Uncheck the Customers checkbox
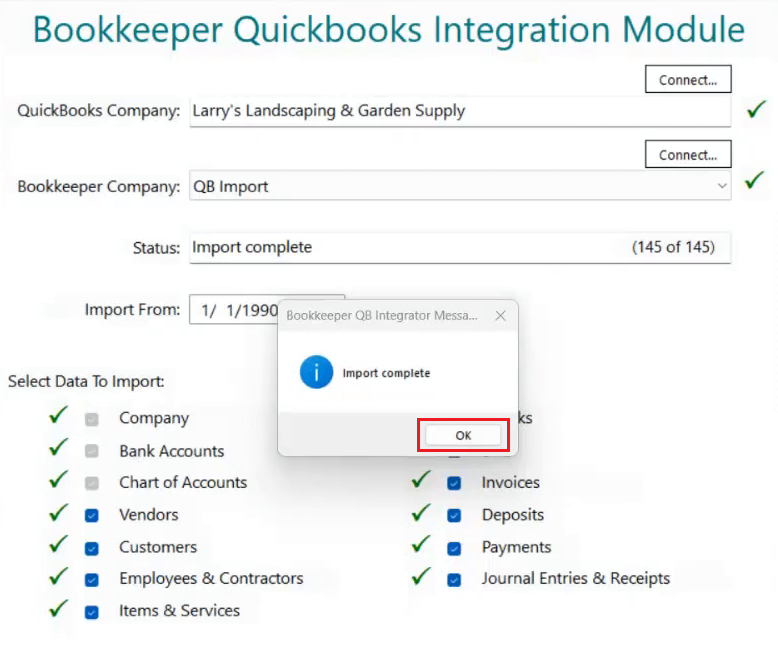Viewport: 778px width, 665px height. (x=91, y=548)
